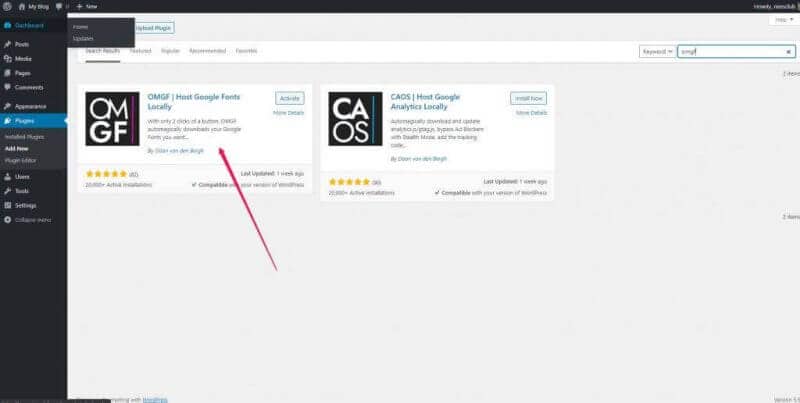The image size is (800, 403).
Task: Open the comments bubble icon in admin bar
Action: click(x=59, y=7)
